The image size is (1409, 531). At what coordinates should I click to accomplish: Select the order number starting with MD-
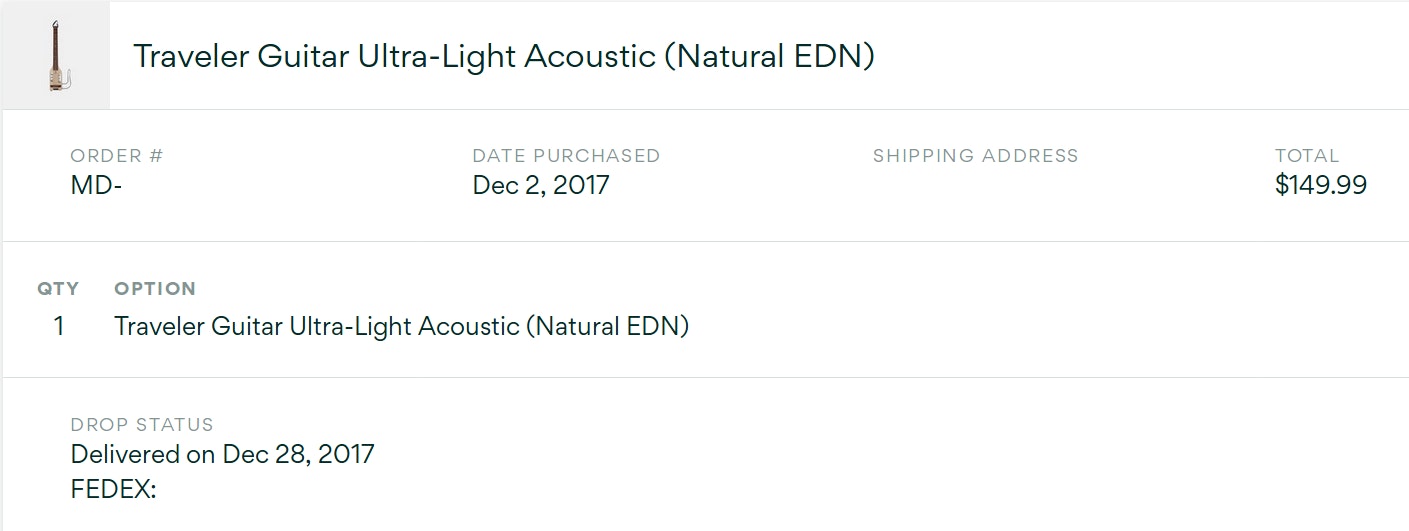[96, 185]
